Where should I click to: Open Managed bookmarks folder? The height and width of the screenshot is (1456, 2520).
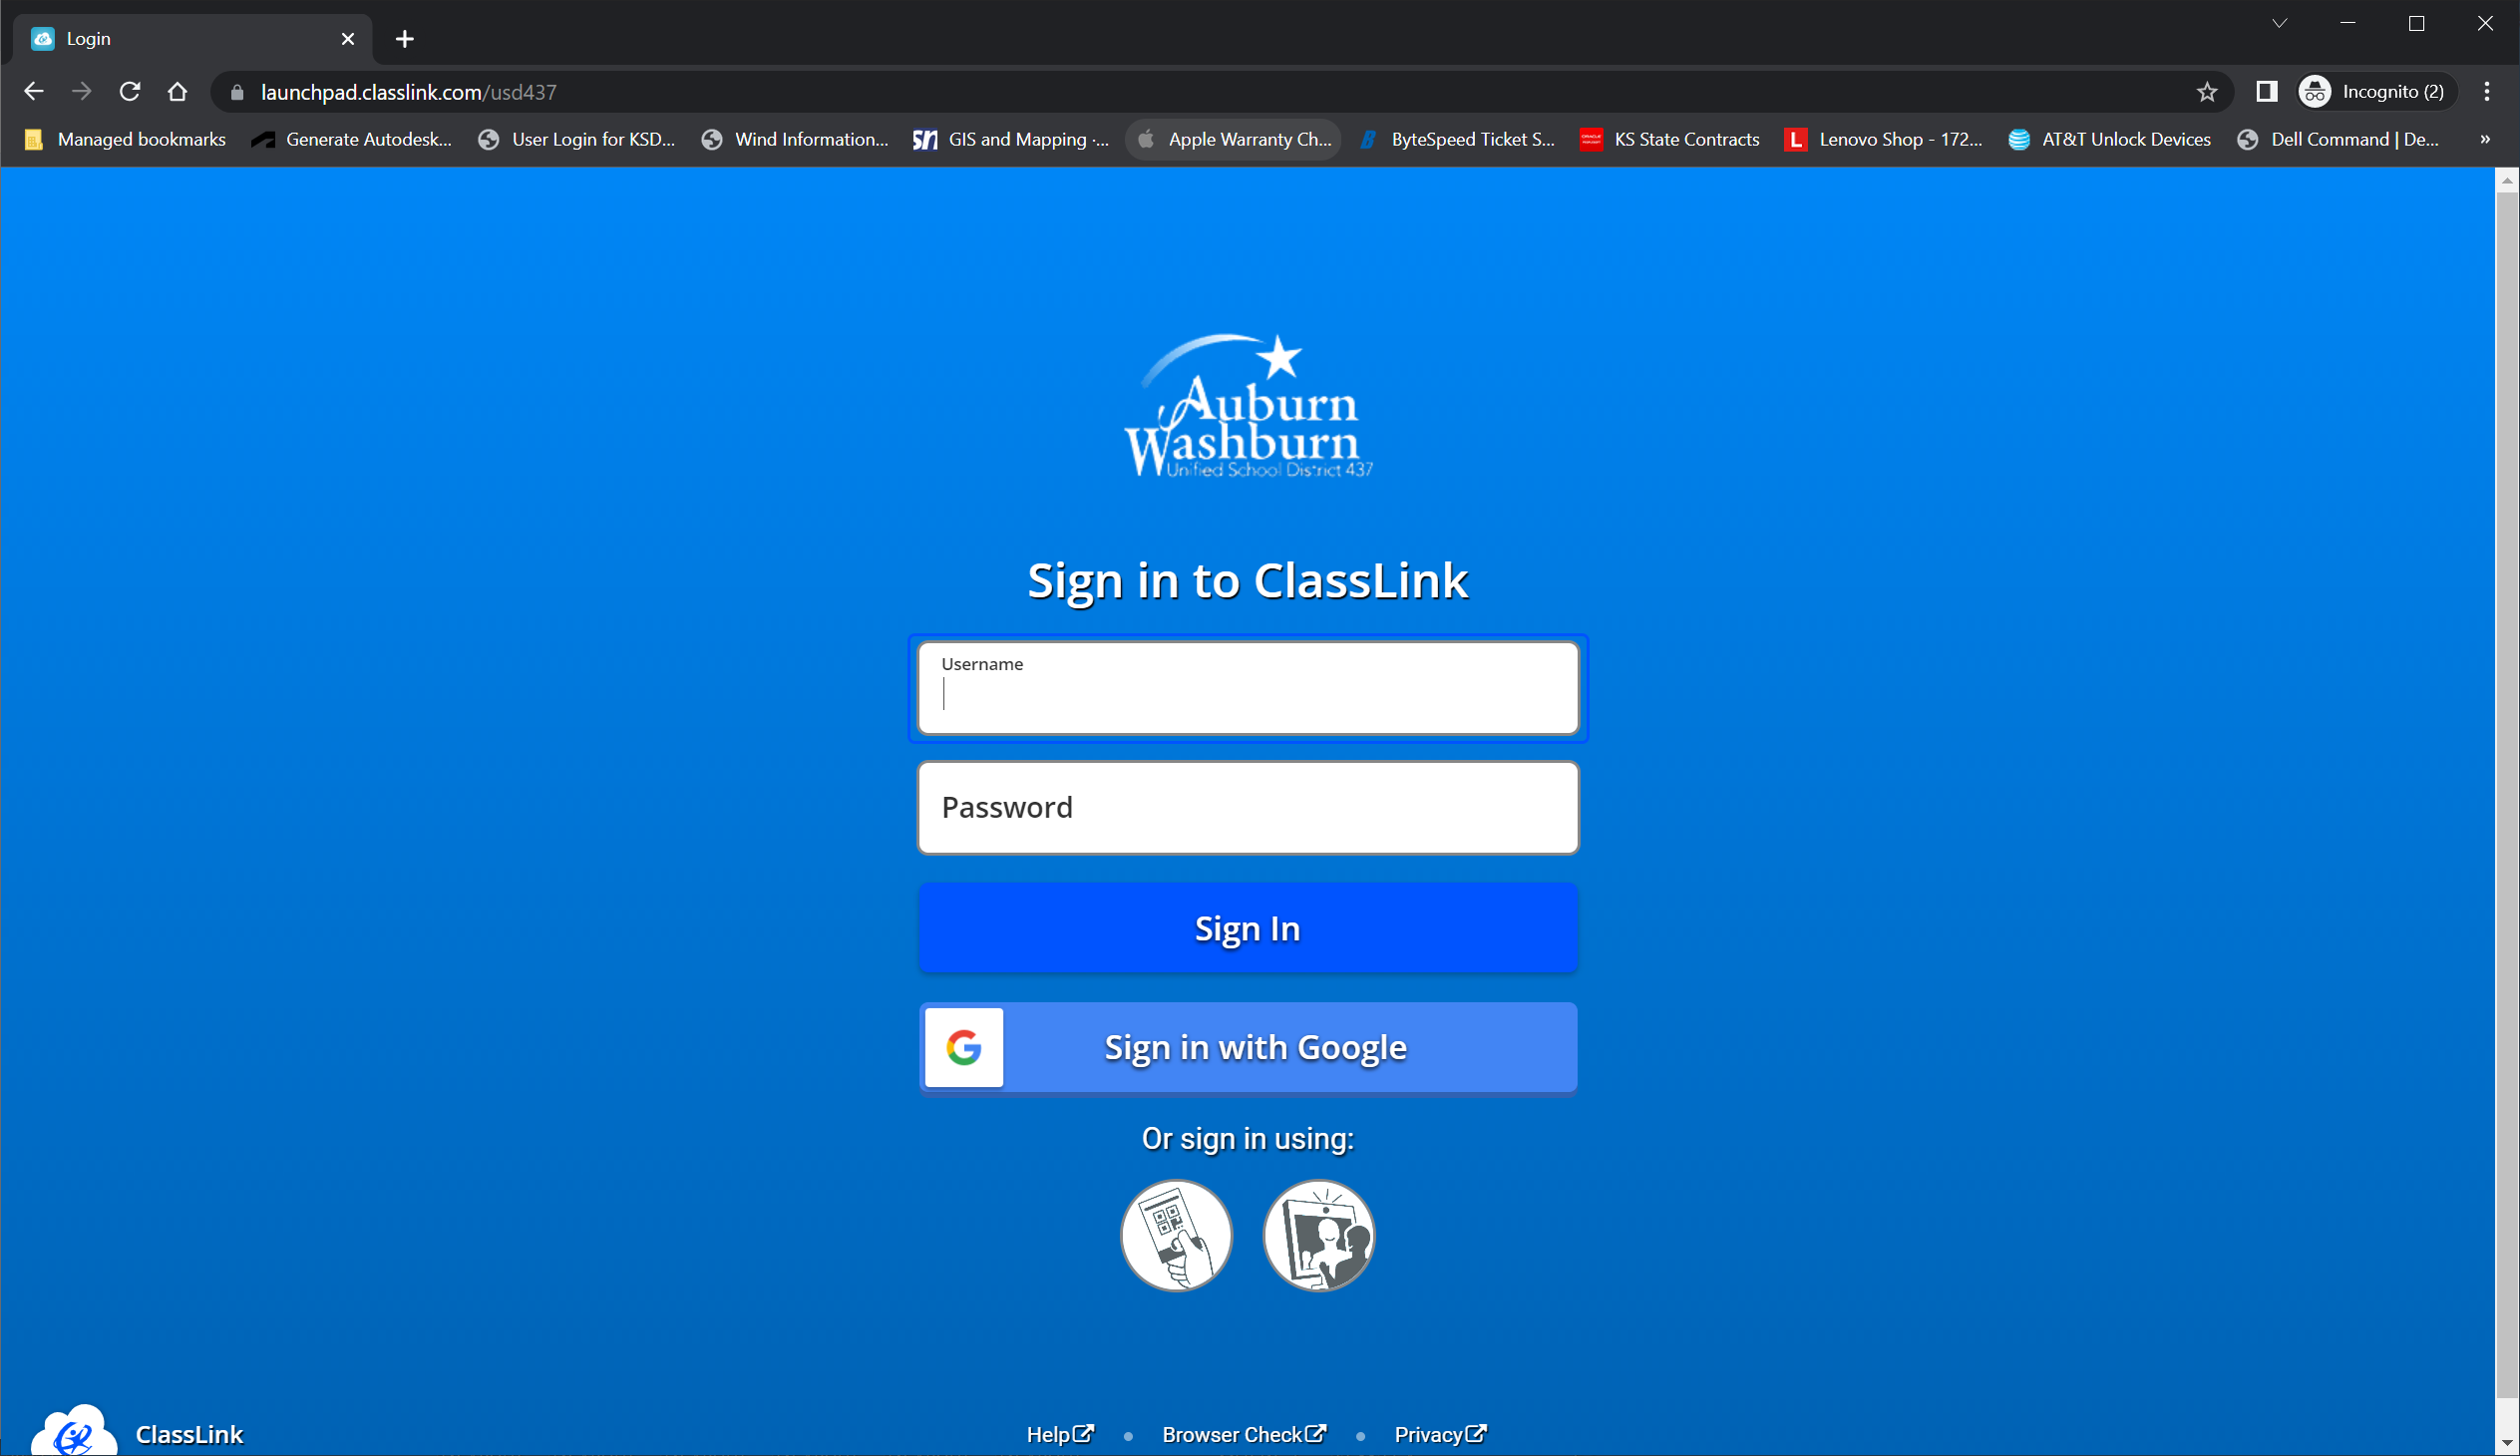click(x=126, y=140)
